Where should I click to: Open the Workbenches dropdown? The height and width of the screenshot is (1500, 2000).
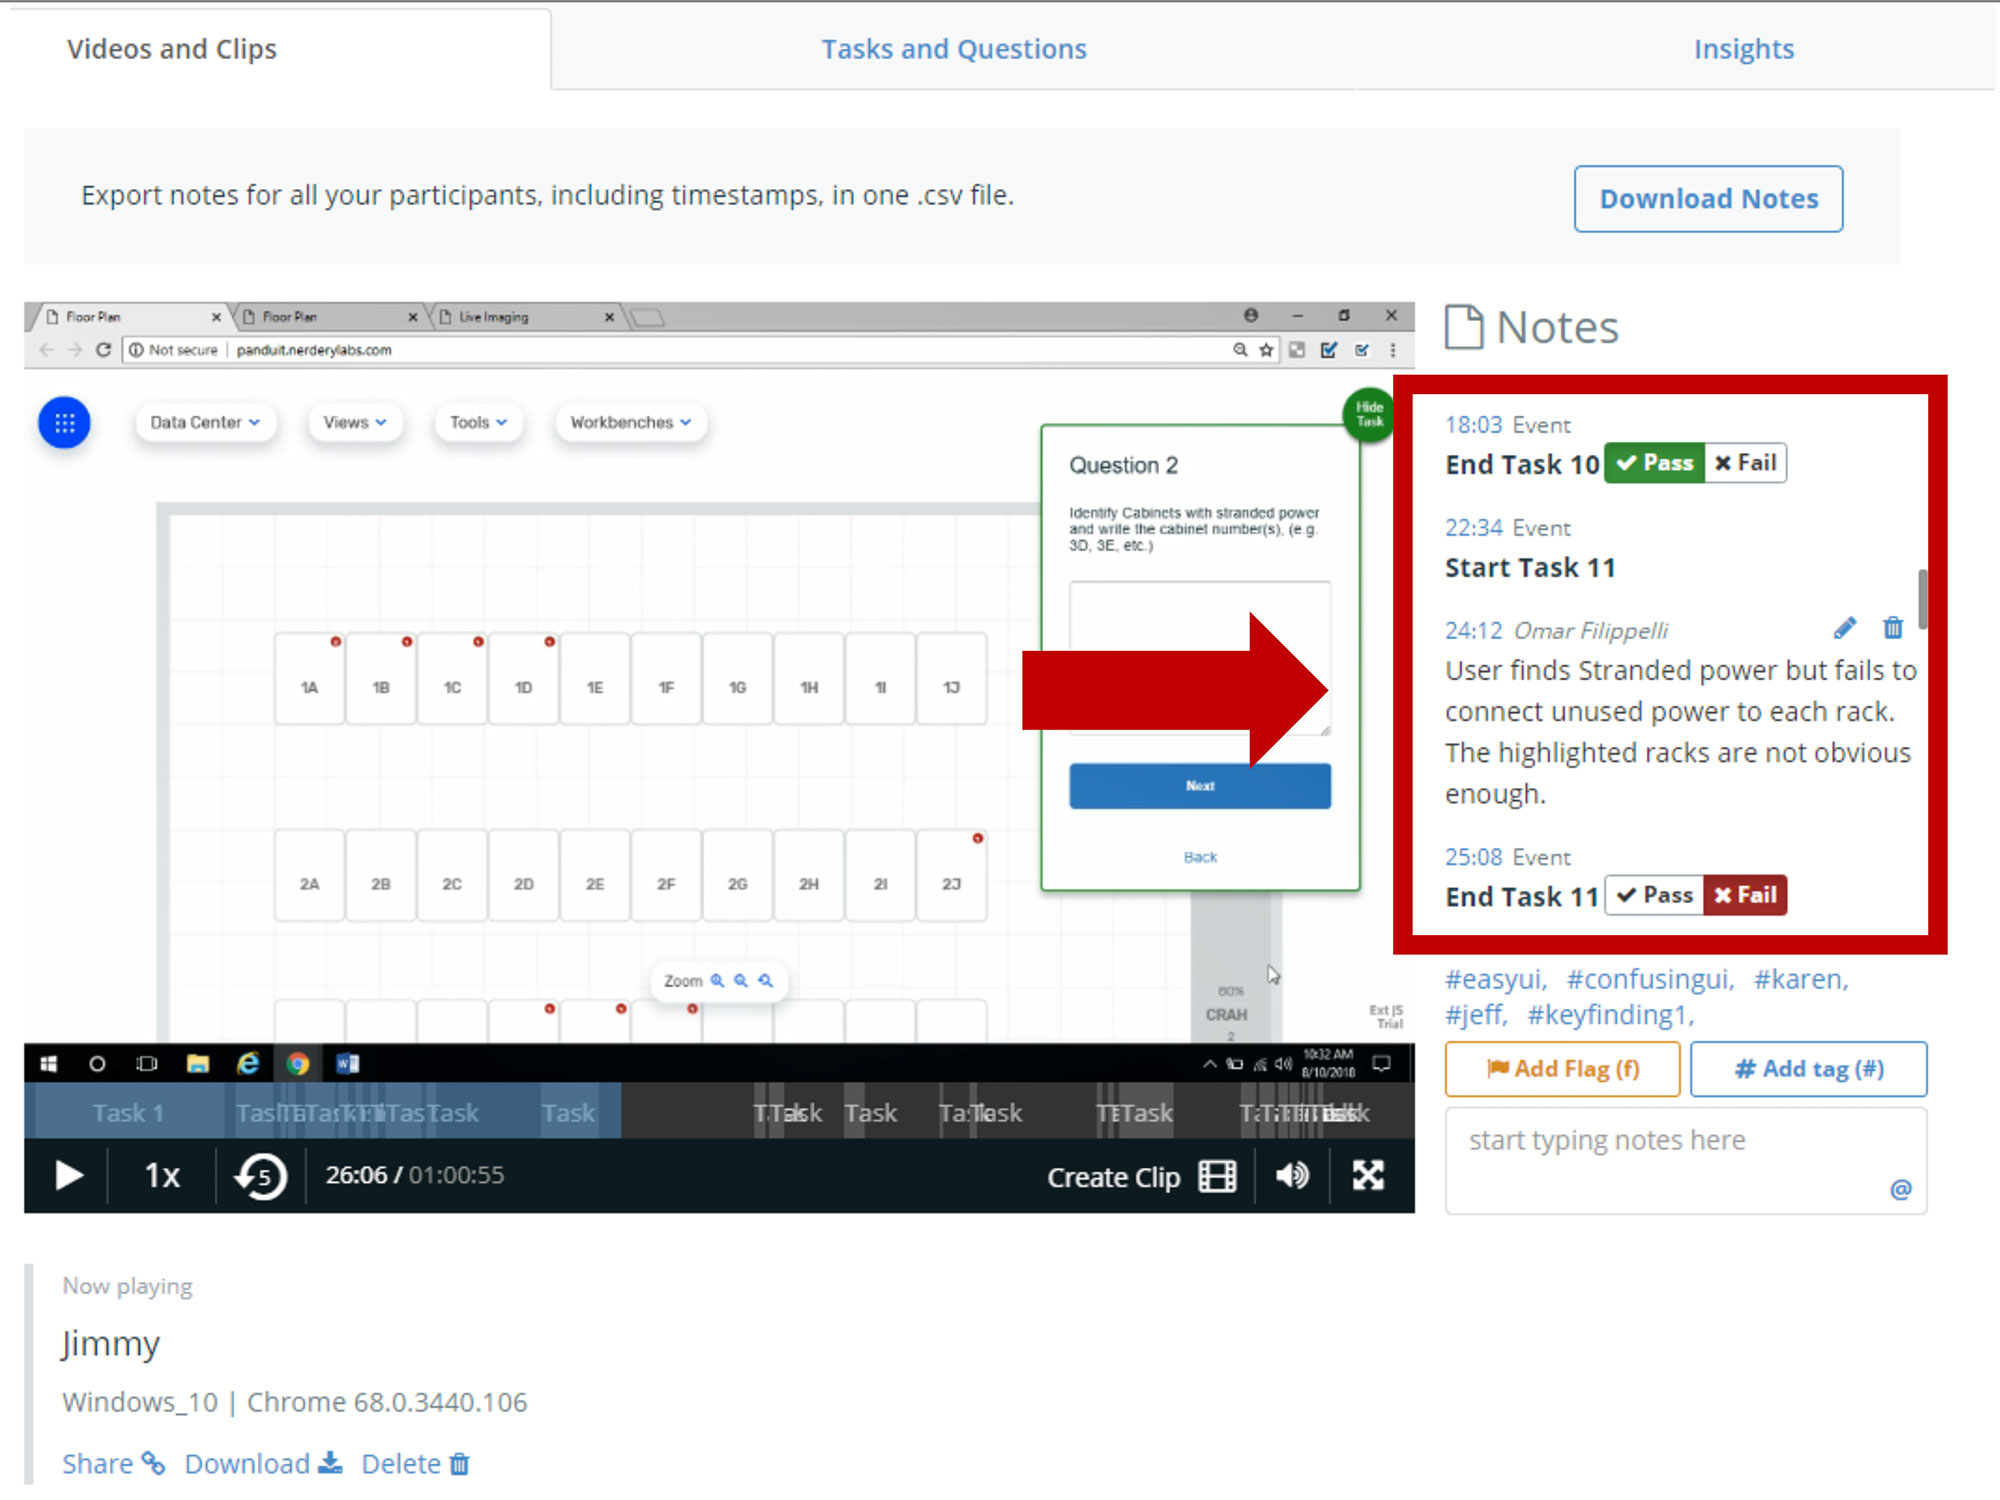tap(631, 423)
